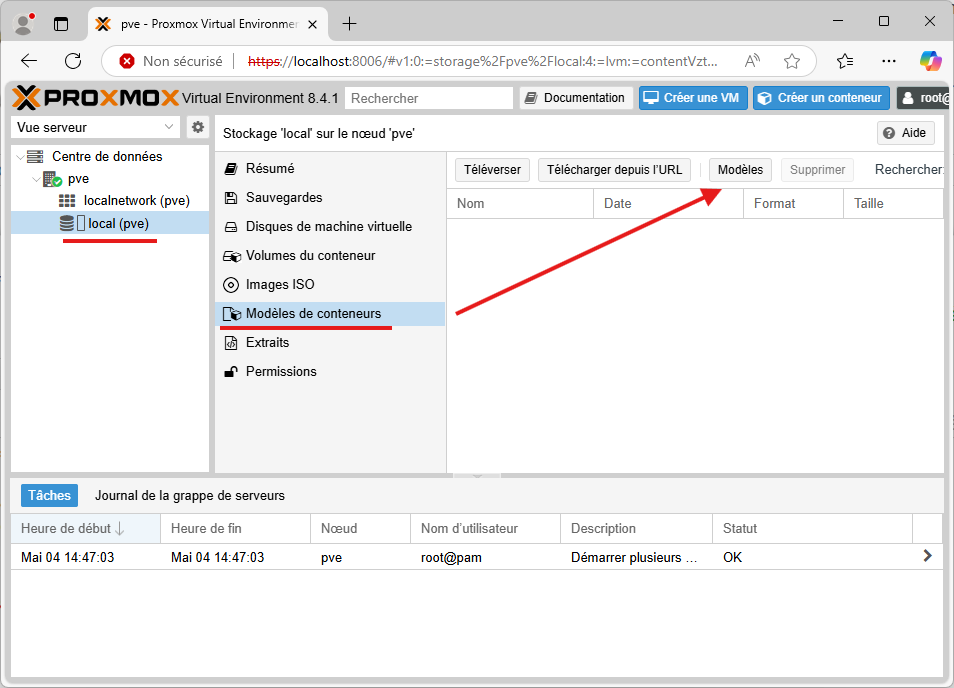Open the tab actions menu icon
Screen dimensions: 954x688
[x=61, y=24]
